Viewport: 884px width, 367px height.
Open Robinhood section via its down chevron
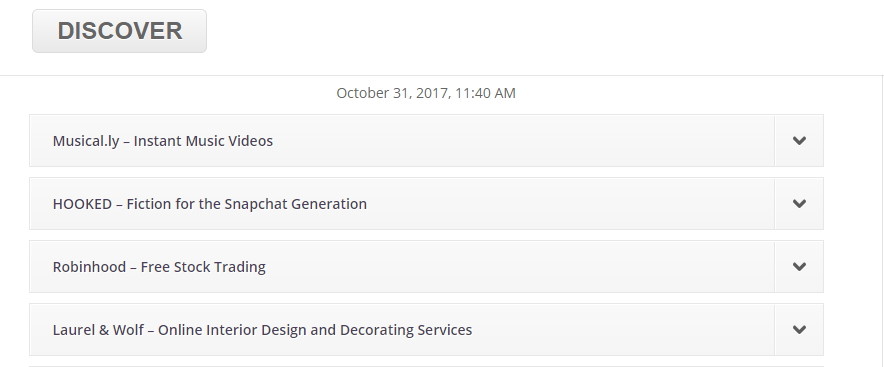click(x=799, y=267)
